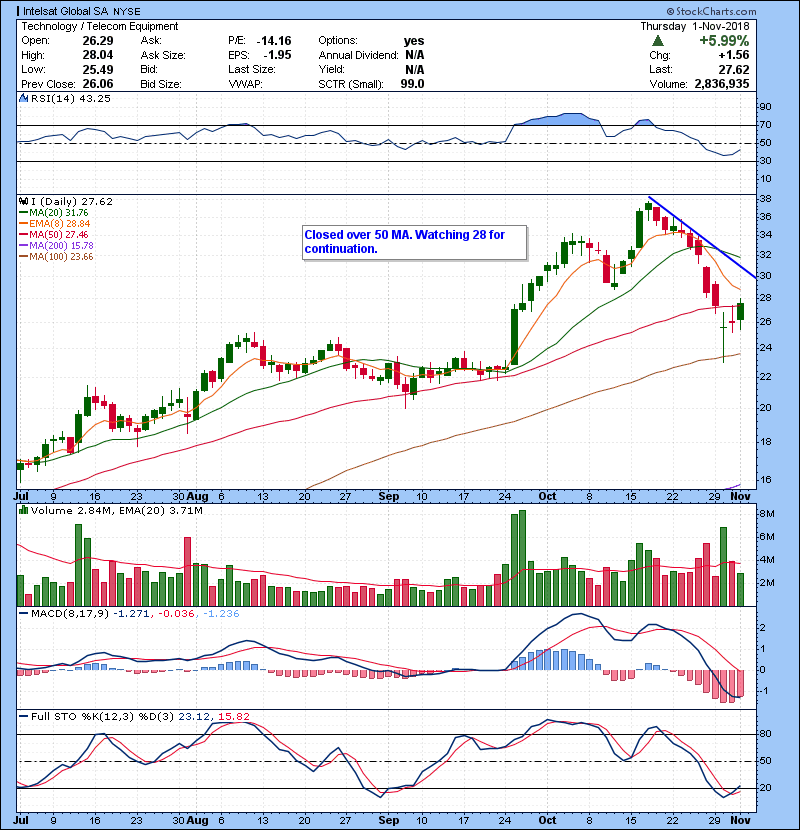Click the StockCharts.com copyright text
This screenshot has width=800, height=830.
(x=712, y=11)
